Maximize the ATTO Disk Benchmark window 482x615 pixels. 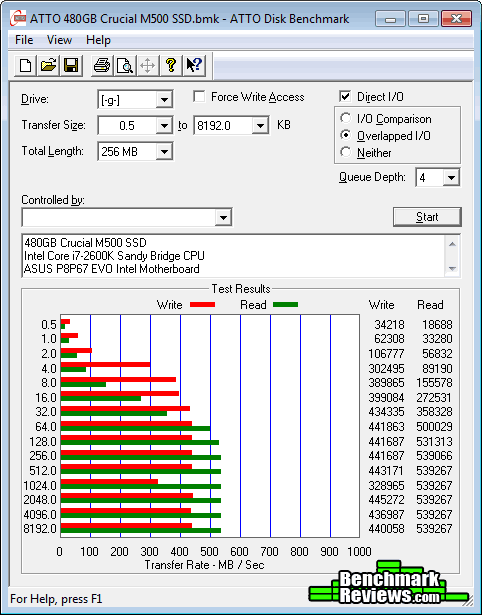[x=423, y=18]
